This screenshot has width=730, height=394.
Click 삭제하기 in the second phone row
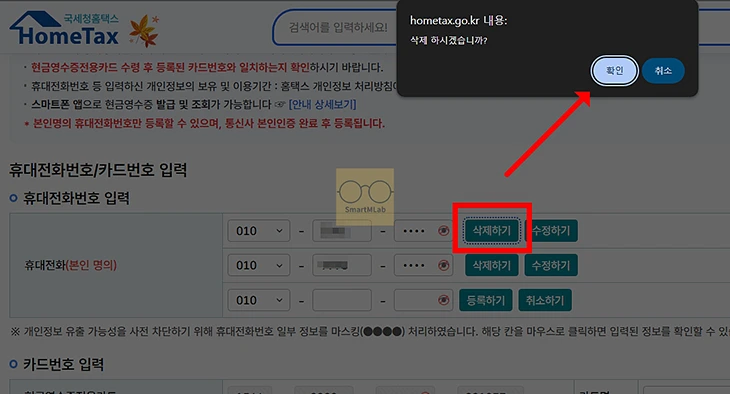(x=492, y=265)
